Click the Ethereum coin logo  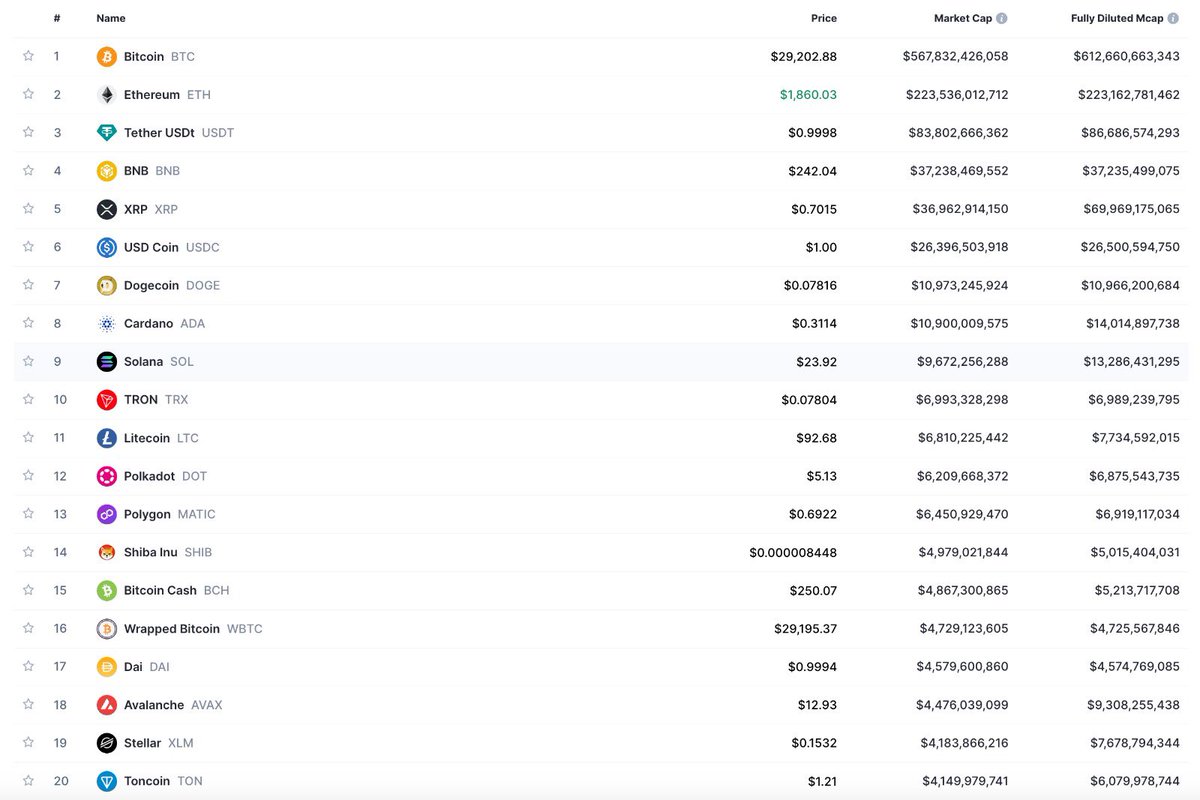[x=107, y=95]
